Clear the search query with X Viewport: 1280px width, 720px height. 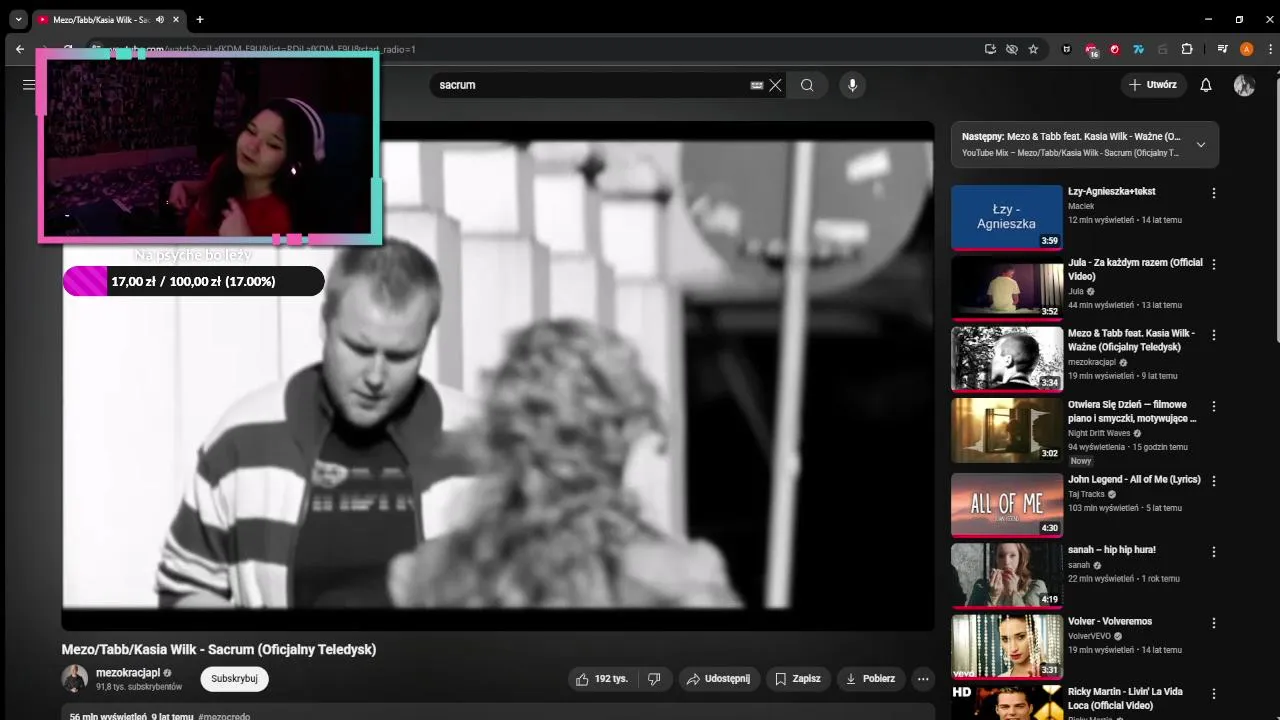point(775,85)
